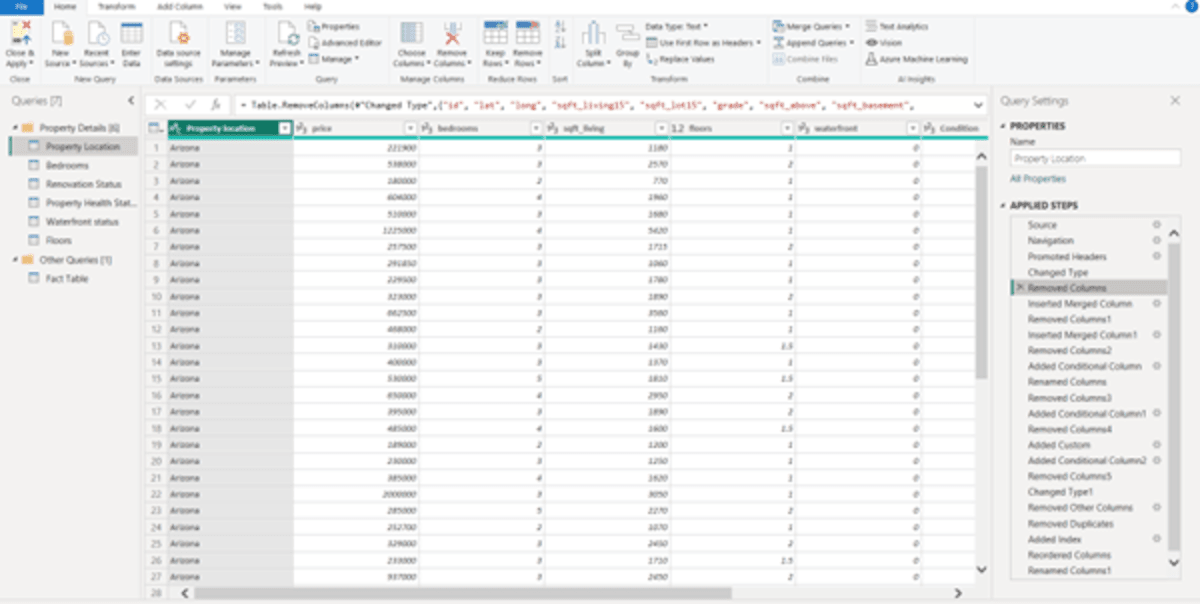Click the query Name input field

click(1095, 159)
